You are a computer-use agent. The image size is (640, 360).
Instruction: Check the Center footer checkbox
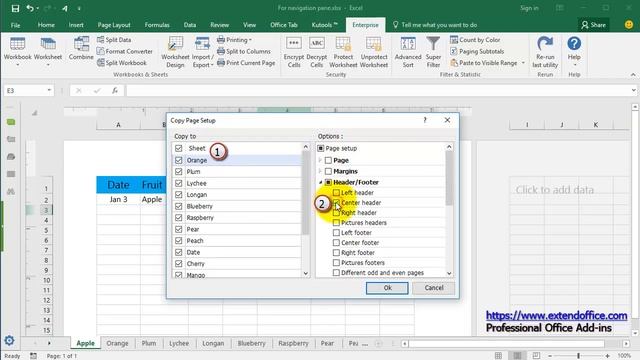(336, 242)
